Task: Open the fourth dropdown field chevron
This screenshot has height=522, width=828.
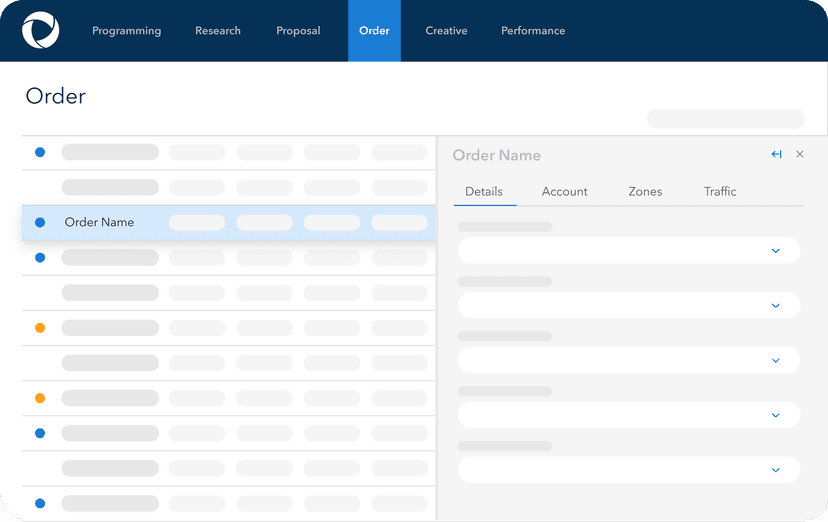Action: [x=775, y=415]
